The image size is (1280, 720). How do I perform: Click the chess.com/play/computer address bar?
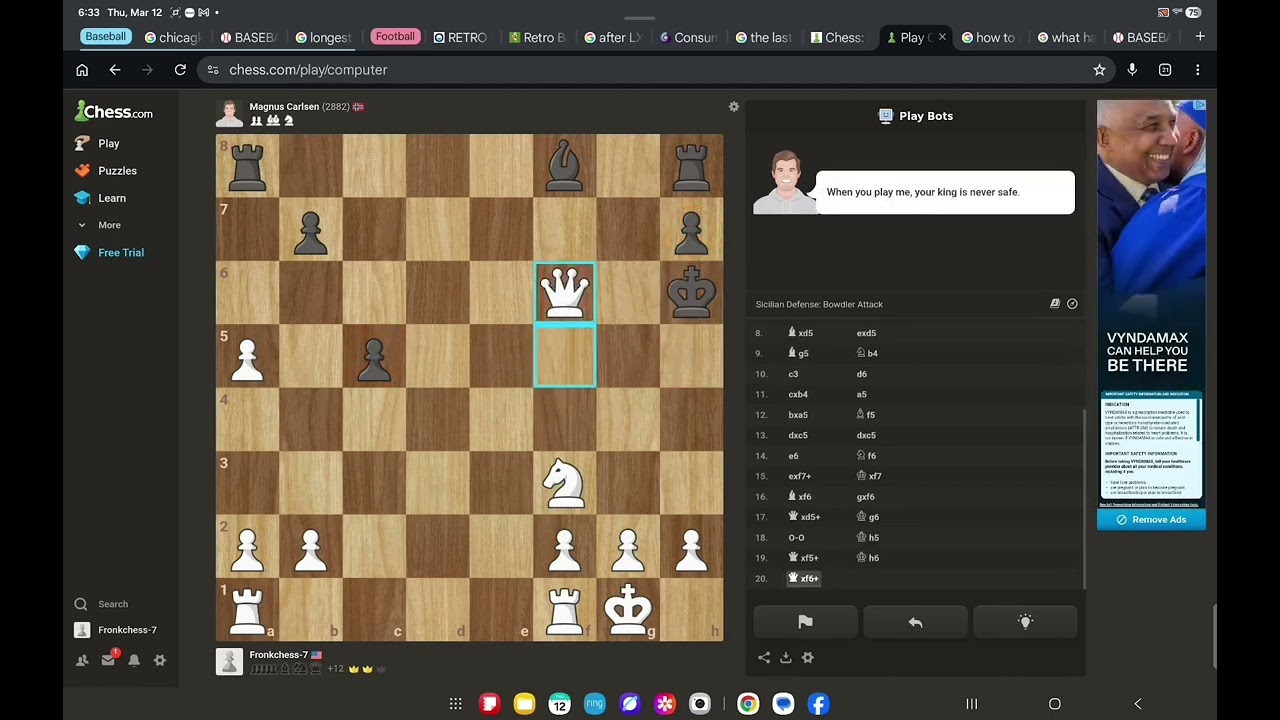pos(640,70)
